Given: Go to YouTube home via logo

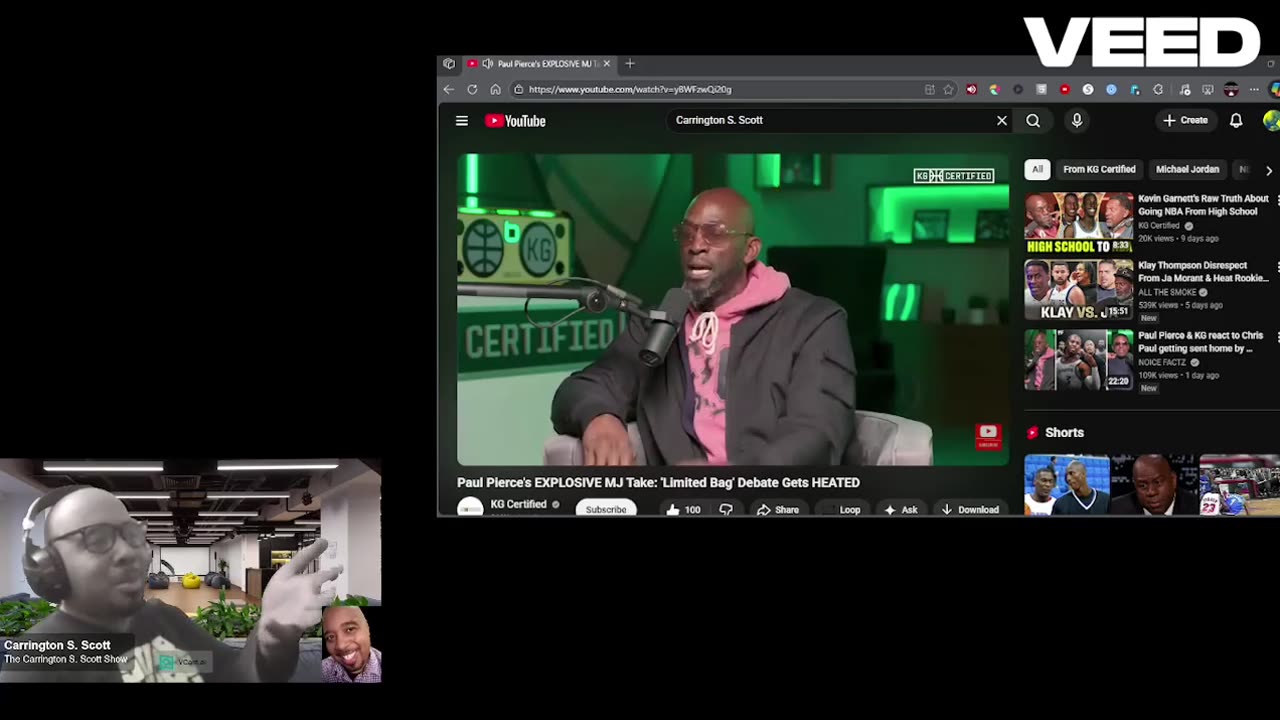Looking at the screenshot, I should [516, 121].
